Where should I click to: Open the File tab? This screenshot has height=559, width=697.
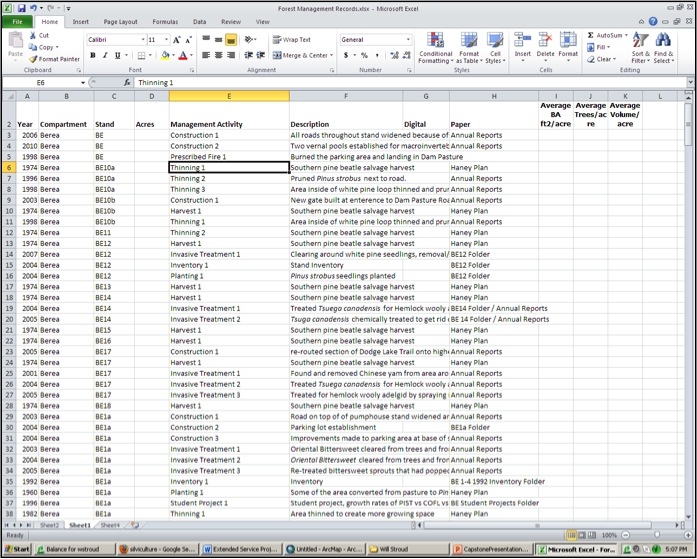[17, 22]
